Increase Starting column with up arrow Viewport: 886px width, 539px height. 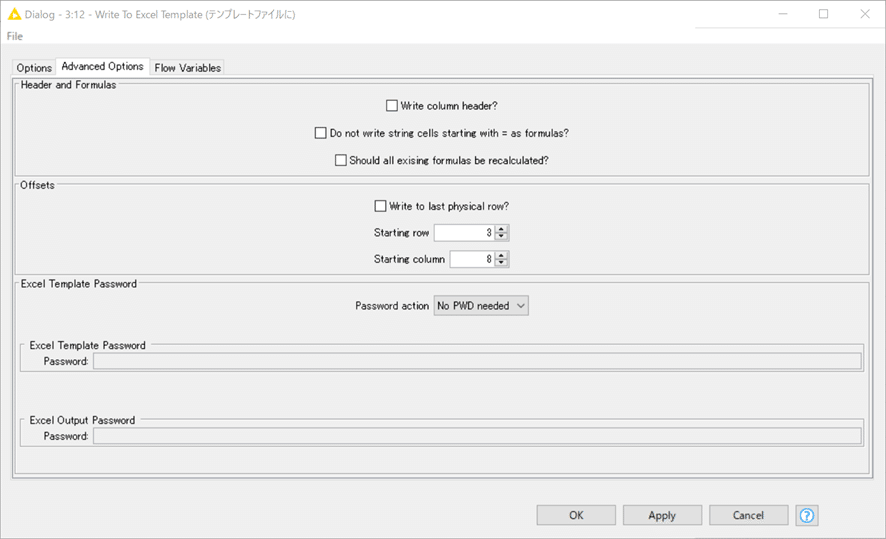click(502, 255)
